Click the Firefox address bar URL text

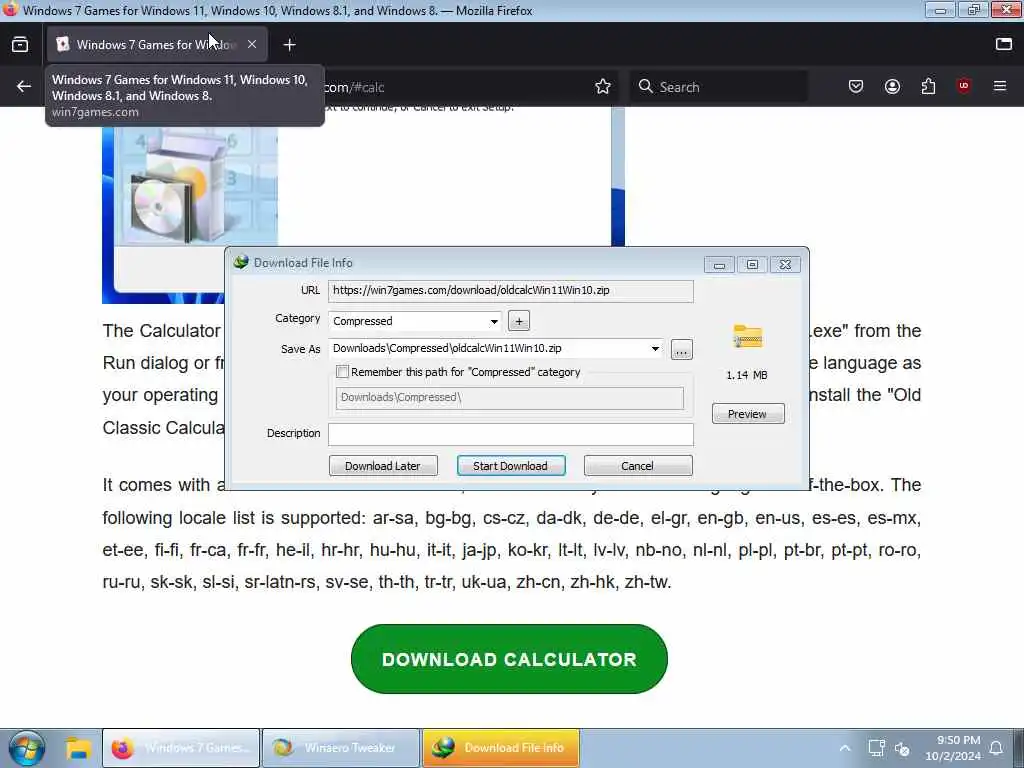point(355,87)
